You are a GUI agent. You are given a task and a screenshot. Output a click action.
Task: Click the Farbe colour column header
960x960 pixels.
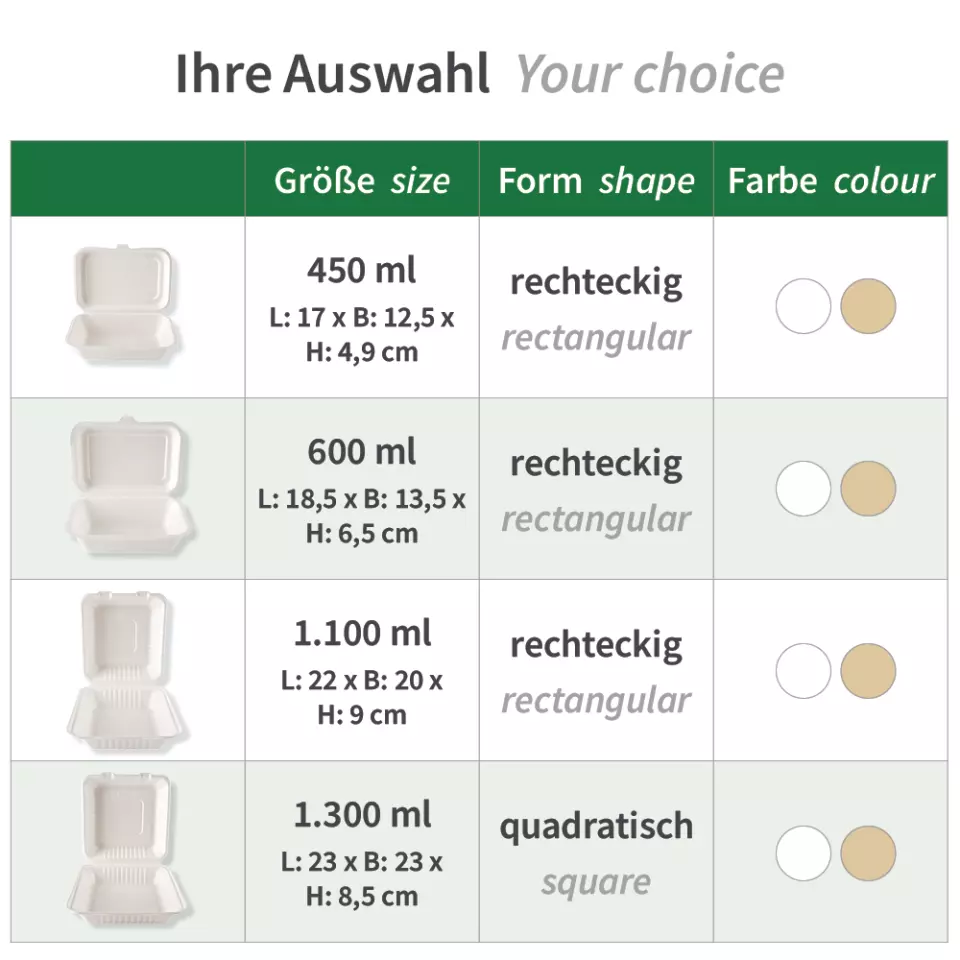click(x=831, y=181)
